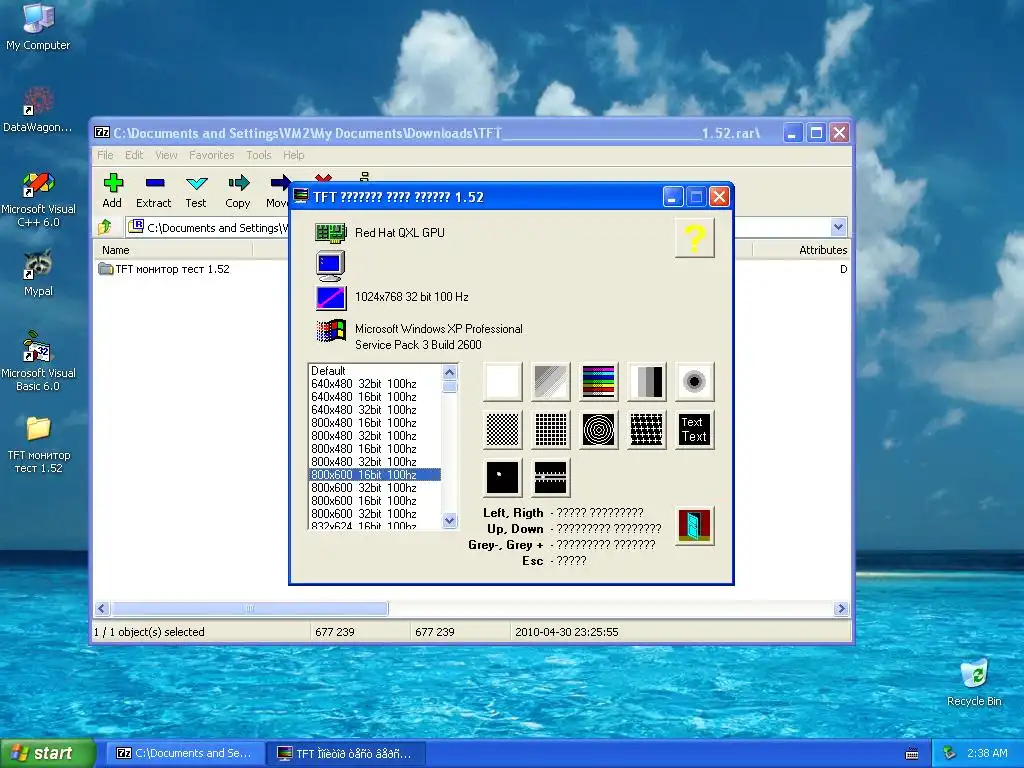This screenshot has height=768, width=1024.
Task: Start the grey vertical bars test
Action: (647, 381)
